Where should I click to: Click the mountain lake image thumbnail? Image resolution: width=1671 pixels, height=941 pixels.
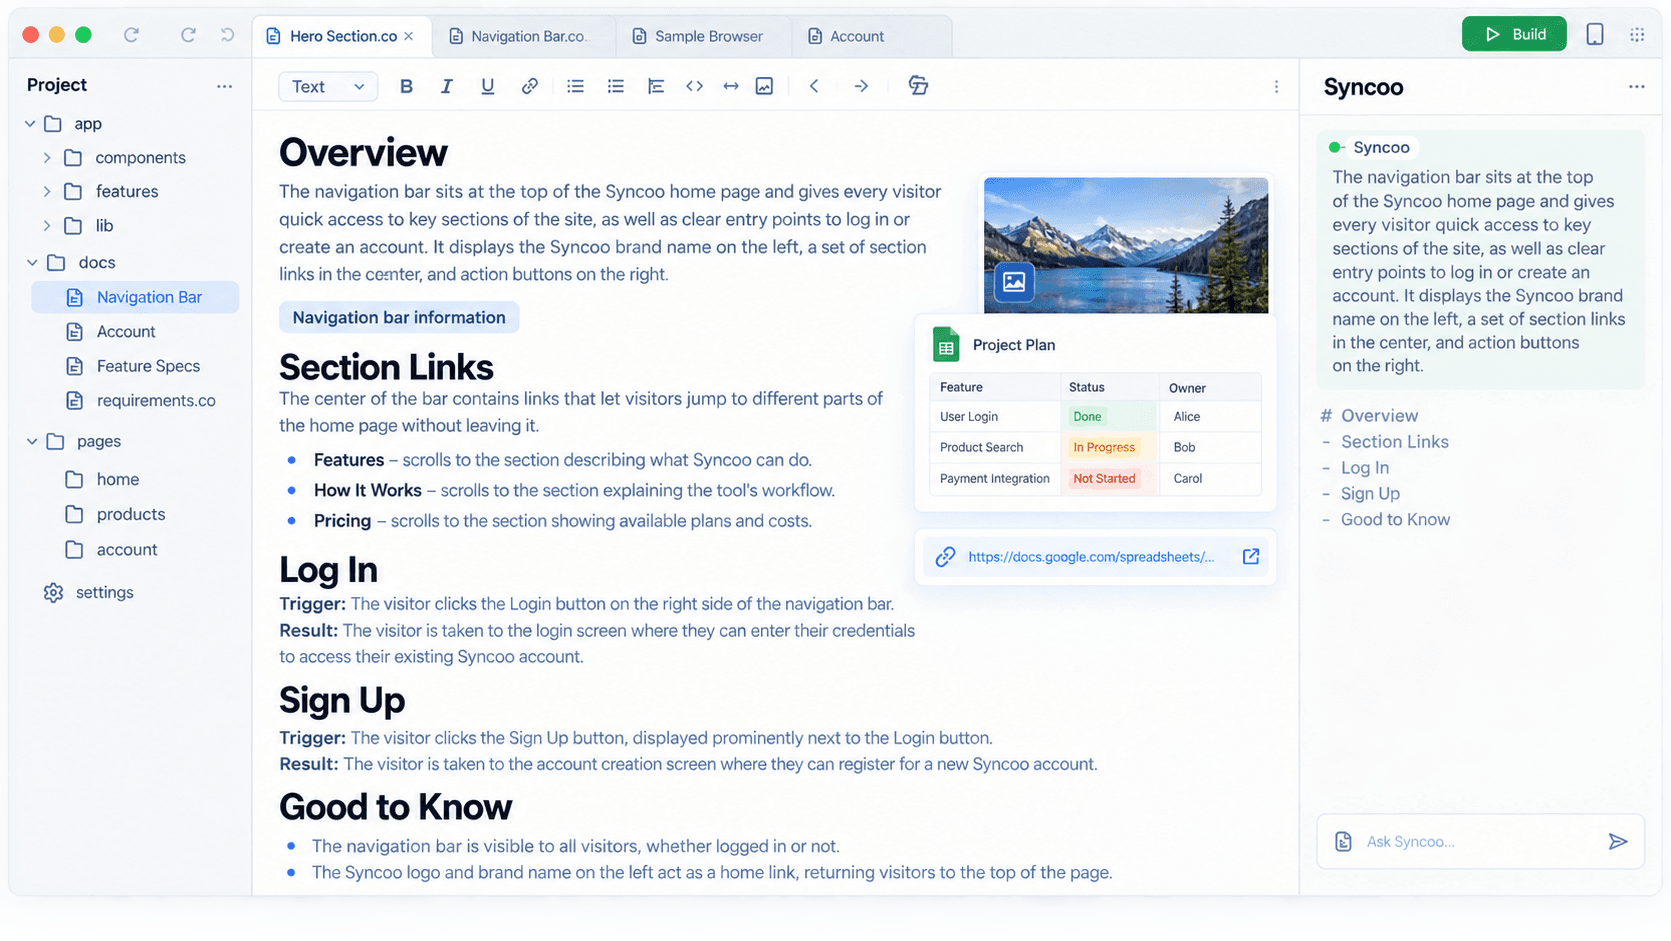click(1126, 245)
